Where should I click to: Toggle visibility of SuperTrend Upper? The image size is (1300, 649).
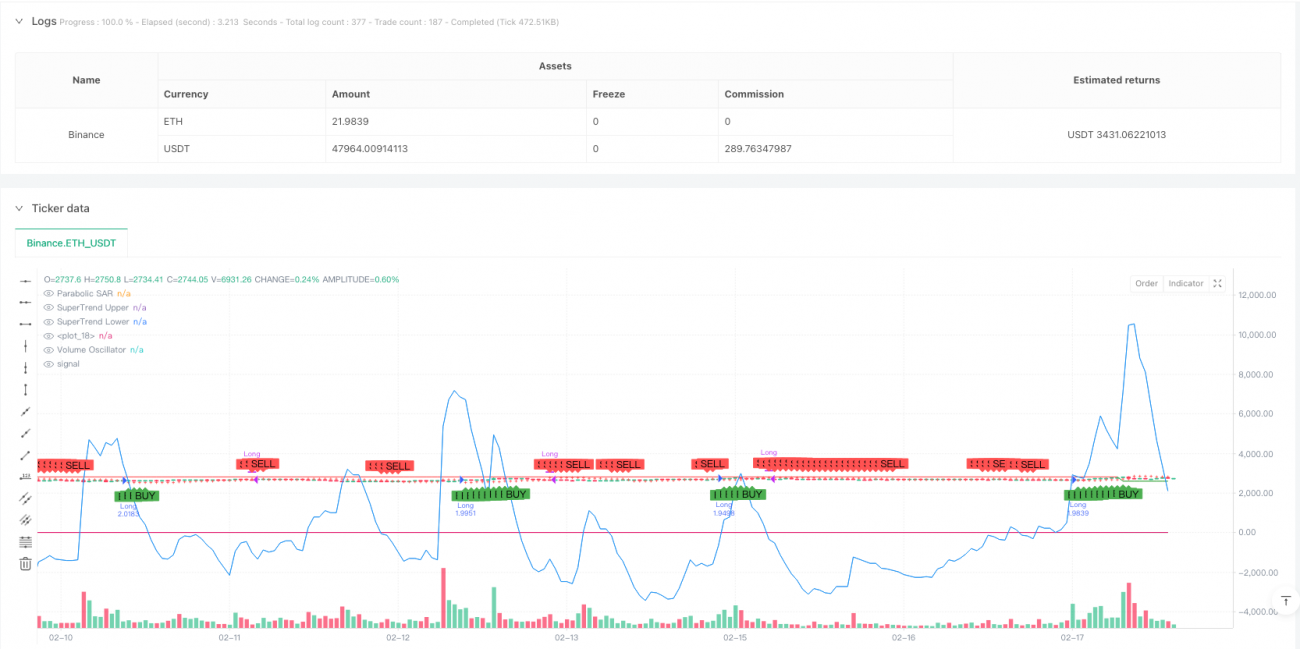[49, 308]
